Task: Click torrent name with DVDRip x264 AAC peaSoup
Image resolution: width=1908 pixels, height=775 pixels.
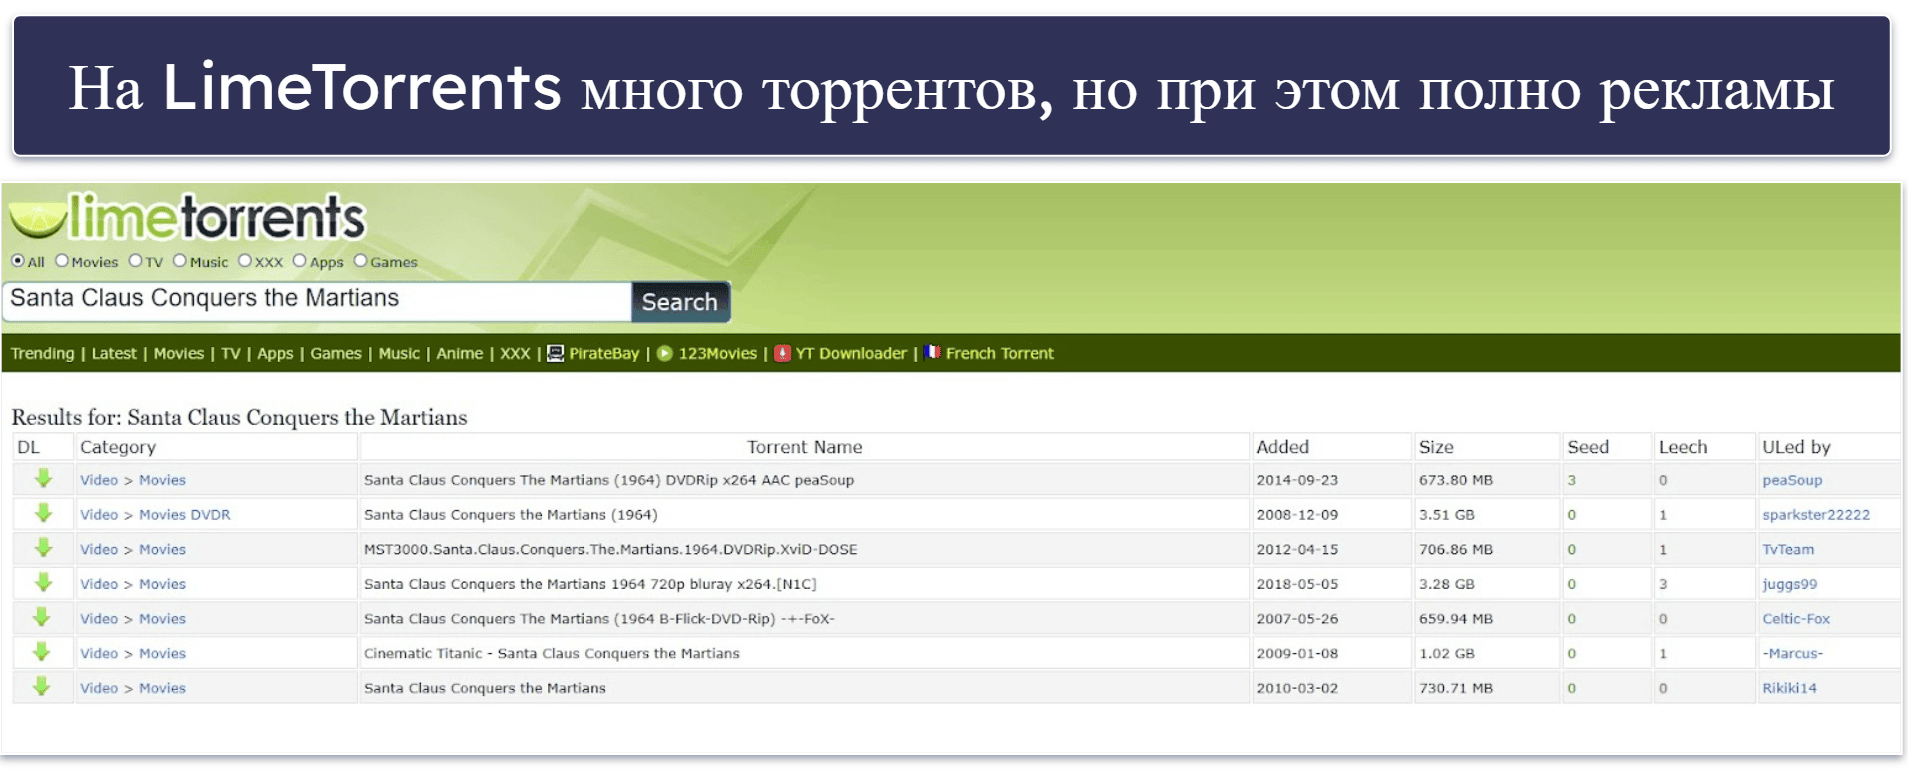Action: click(609, 480)
